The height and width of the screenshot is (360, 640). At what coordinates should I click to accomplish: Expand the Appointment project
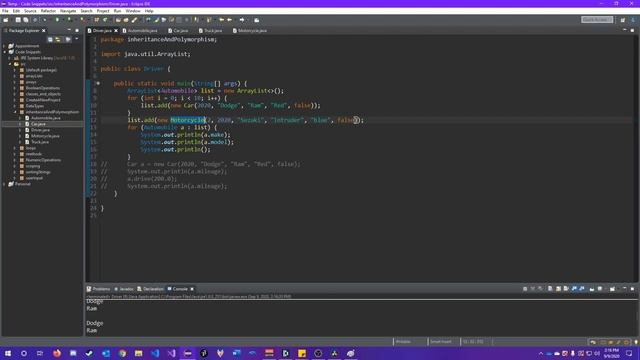pos(4,46)
